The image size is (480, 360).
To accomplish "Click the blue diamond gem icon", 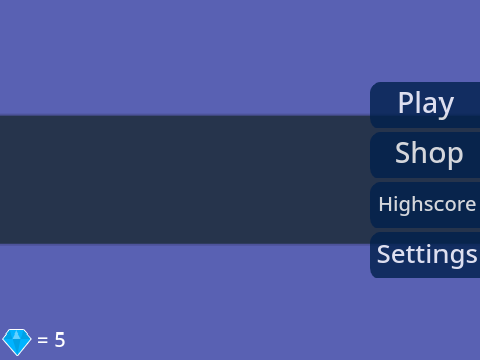I will (x=17, y=342).
